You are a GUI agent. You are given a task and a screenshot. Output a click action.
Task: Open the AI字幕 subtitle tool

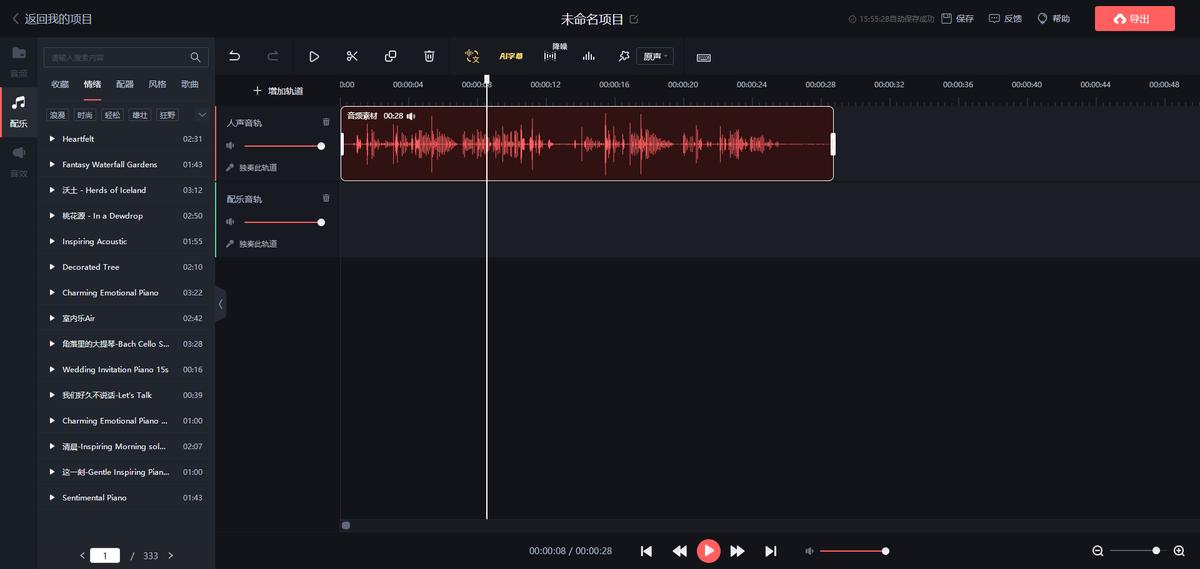point(511,57)
